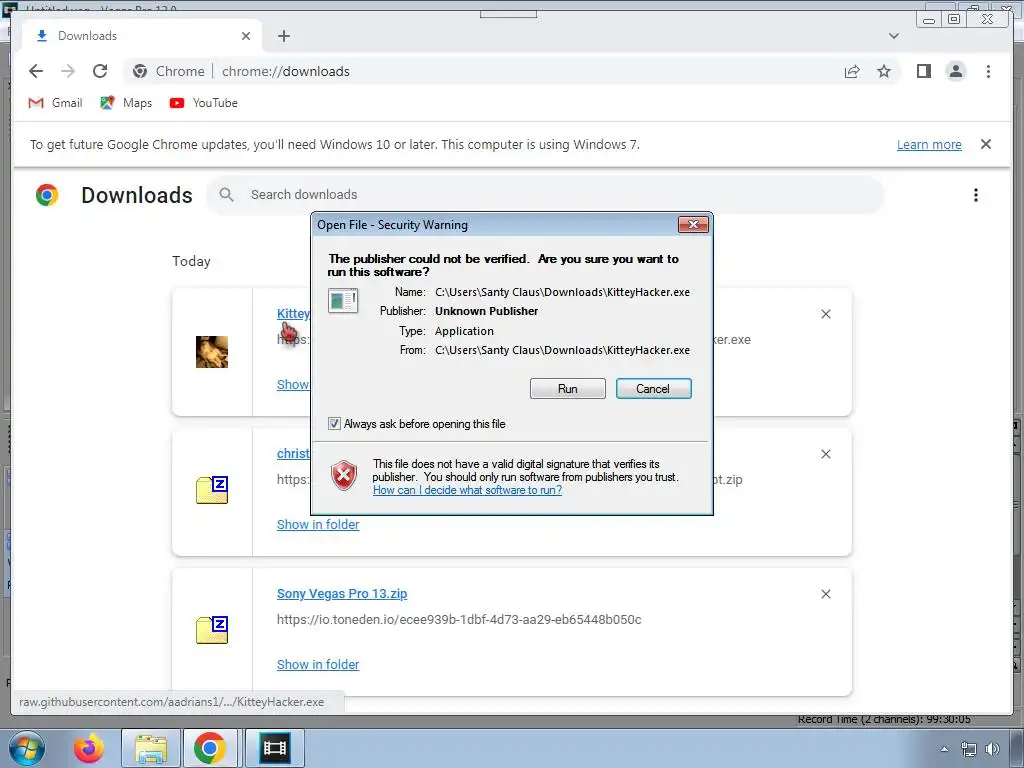Click the KitteyHacker thumbnail image

[212, 352]
